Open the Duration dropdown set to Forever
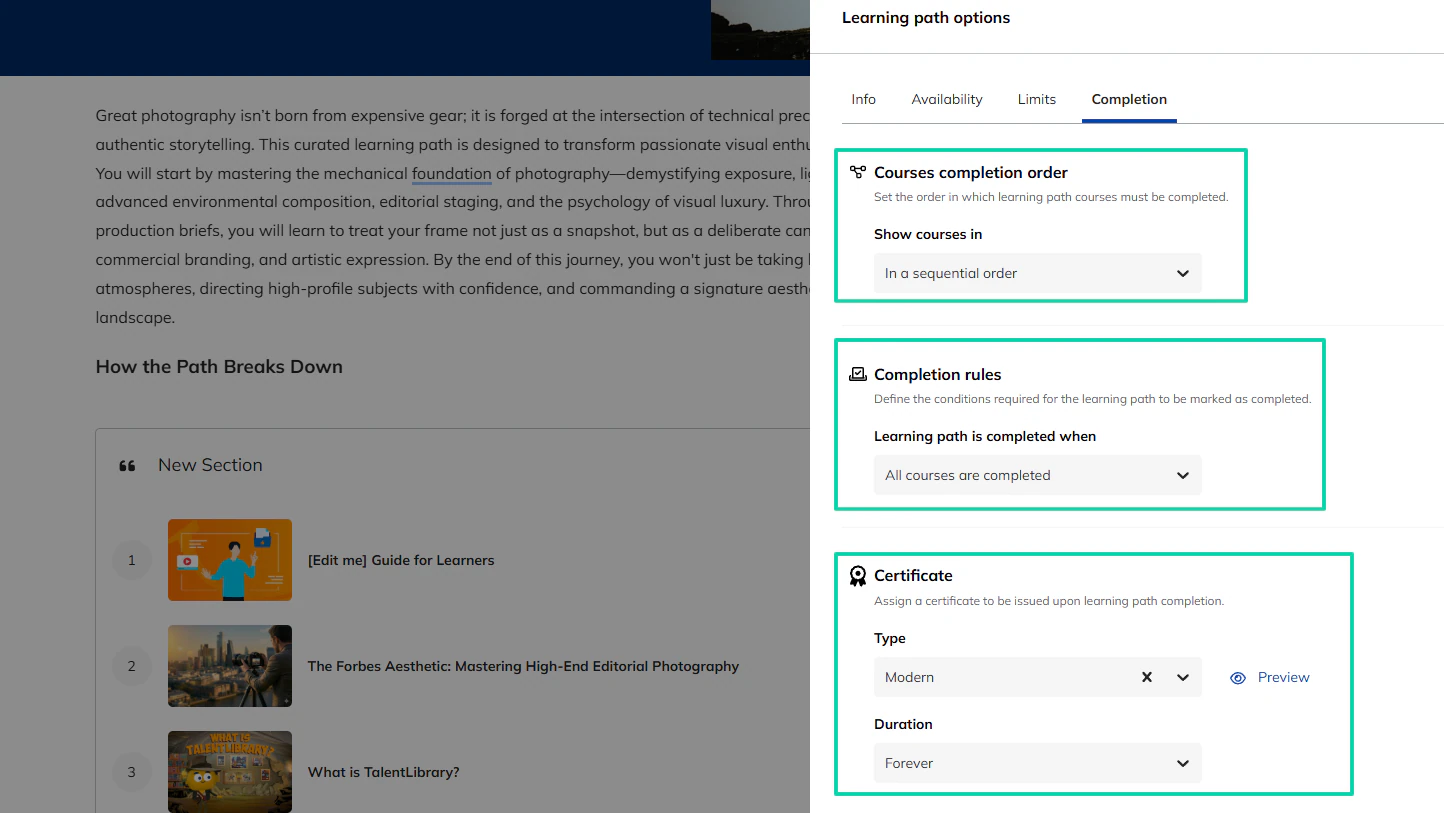This screenshot has height=813, width=1444. (x=1037, y=763)
